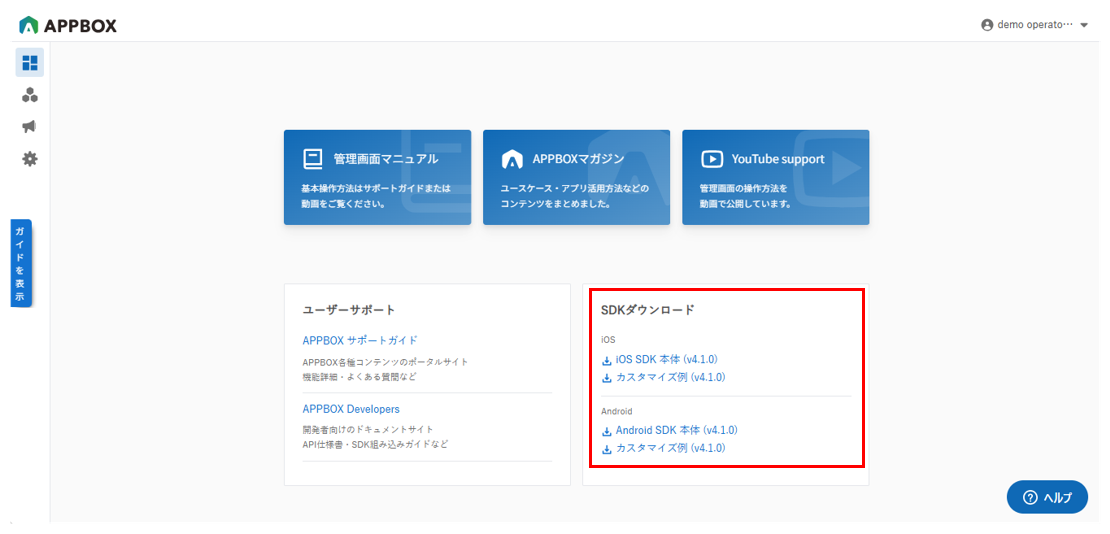Click the play icon on YouTube card
The image size is (1110, 534).
pos(711,159)
